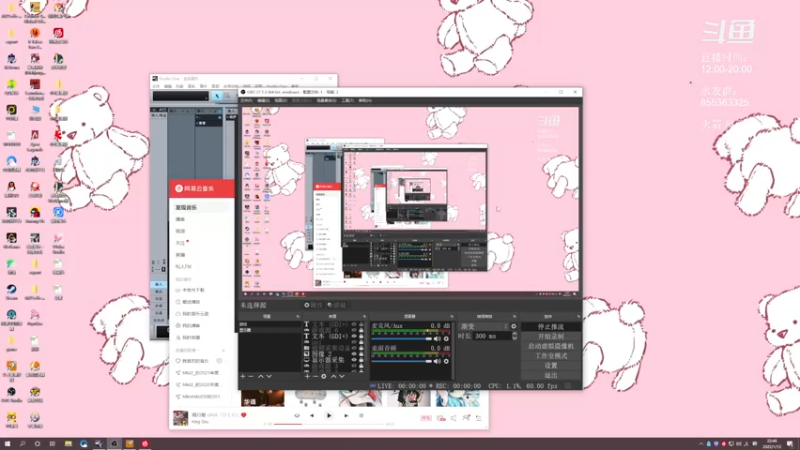Click 工作室模式 button in OBS
This screenshot has width=800, height=450.
(x=551, y=356)
